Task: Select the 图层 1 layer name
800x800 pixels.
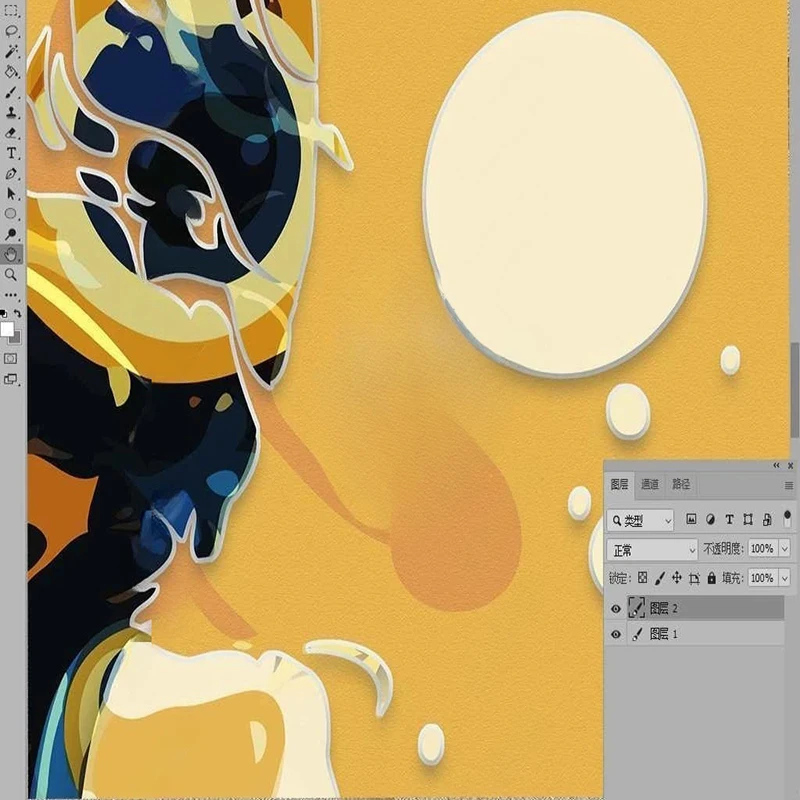Action: tap(663, 634)
